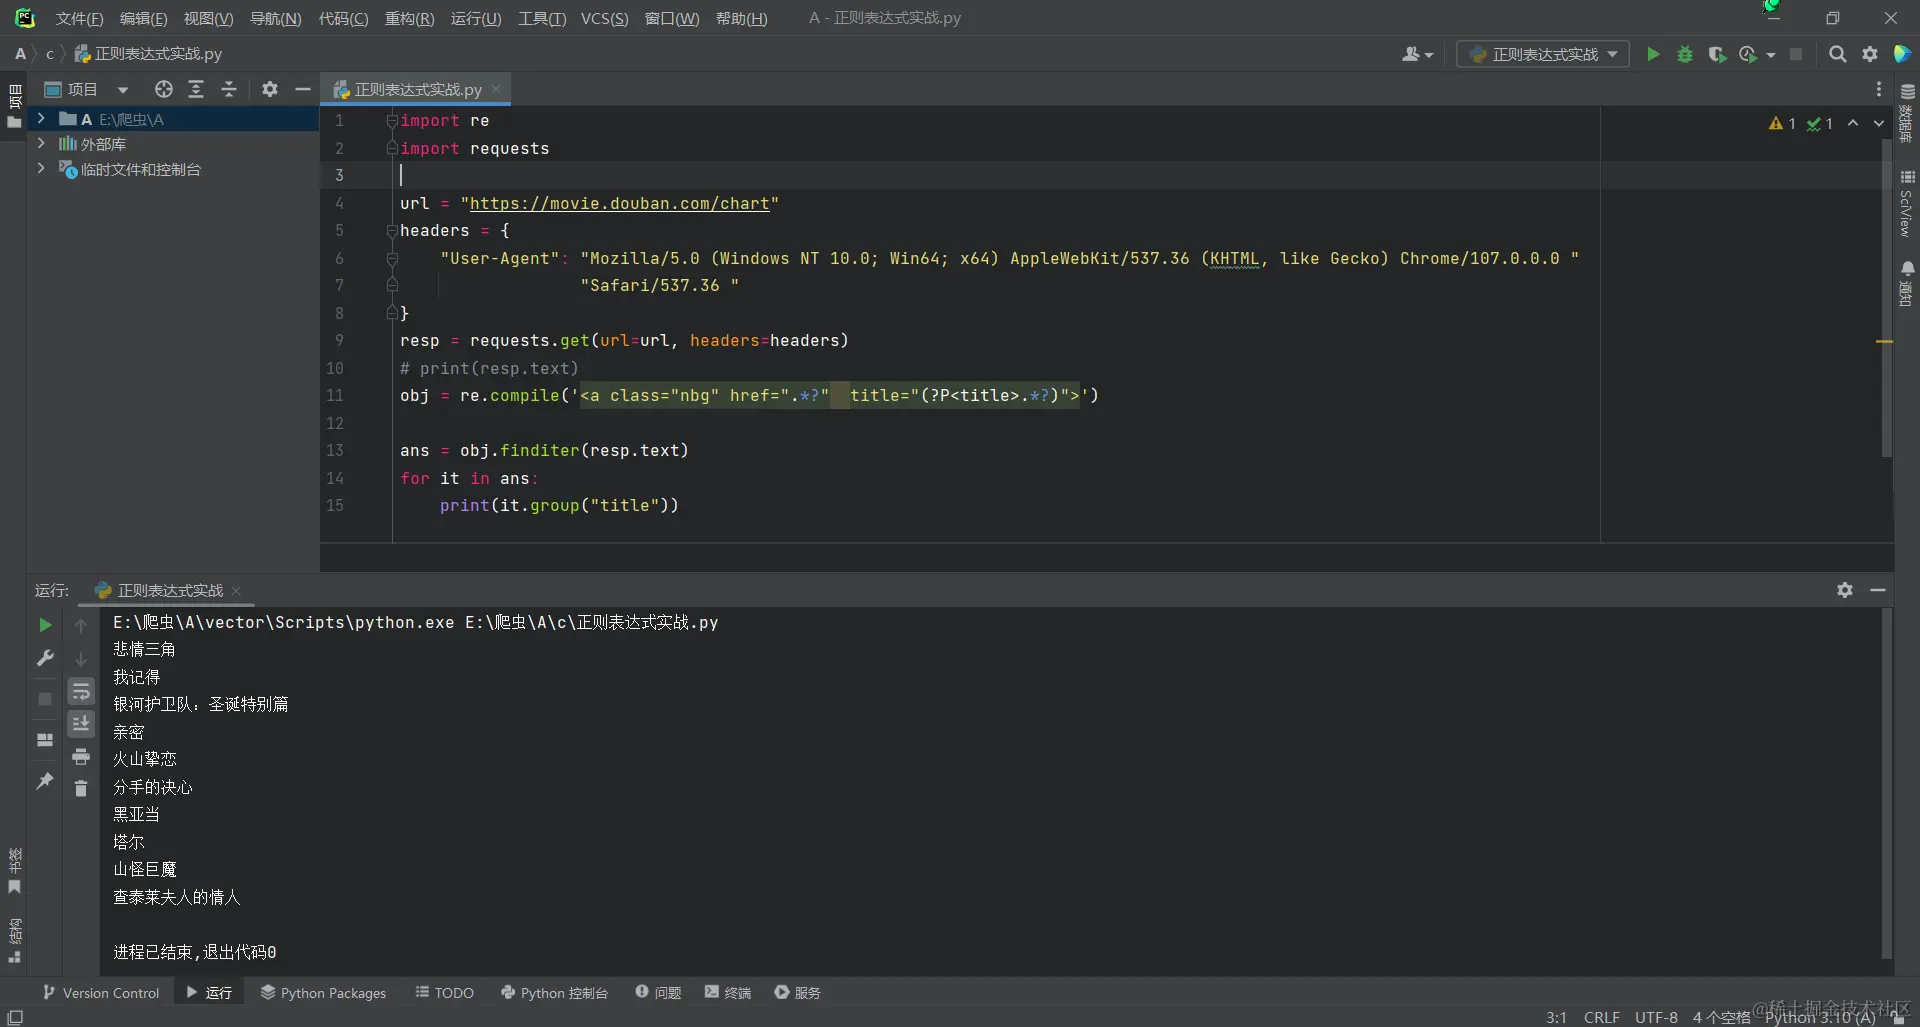
Task: Open the douban movie chart URL link
Action: (619, 203)
